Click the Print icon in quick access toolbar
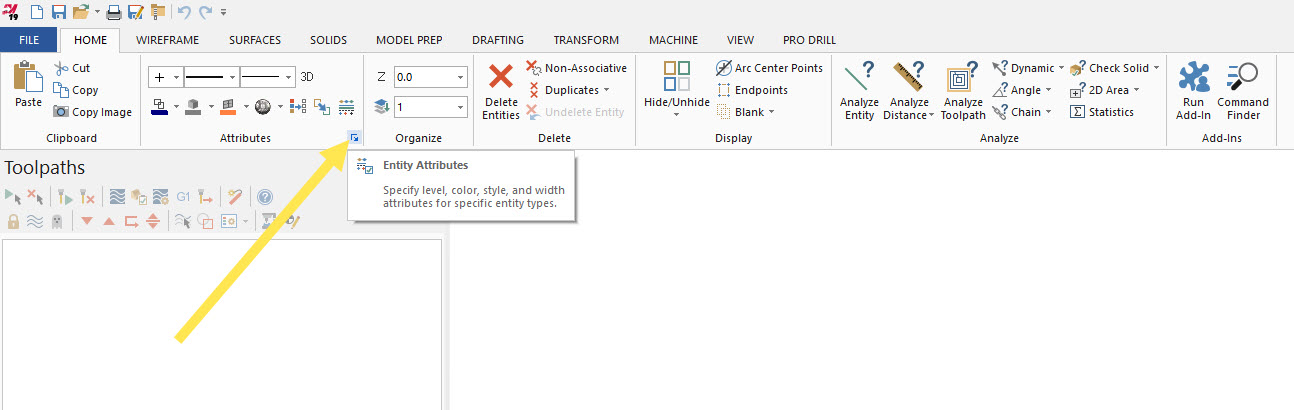The width and height of the screenshot is (1294, 410). (115, 12)
